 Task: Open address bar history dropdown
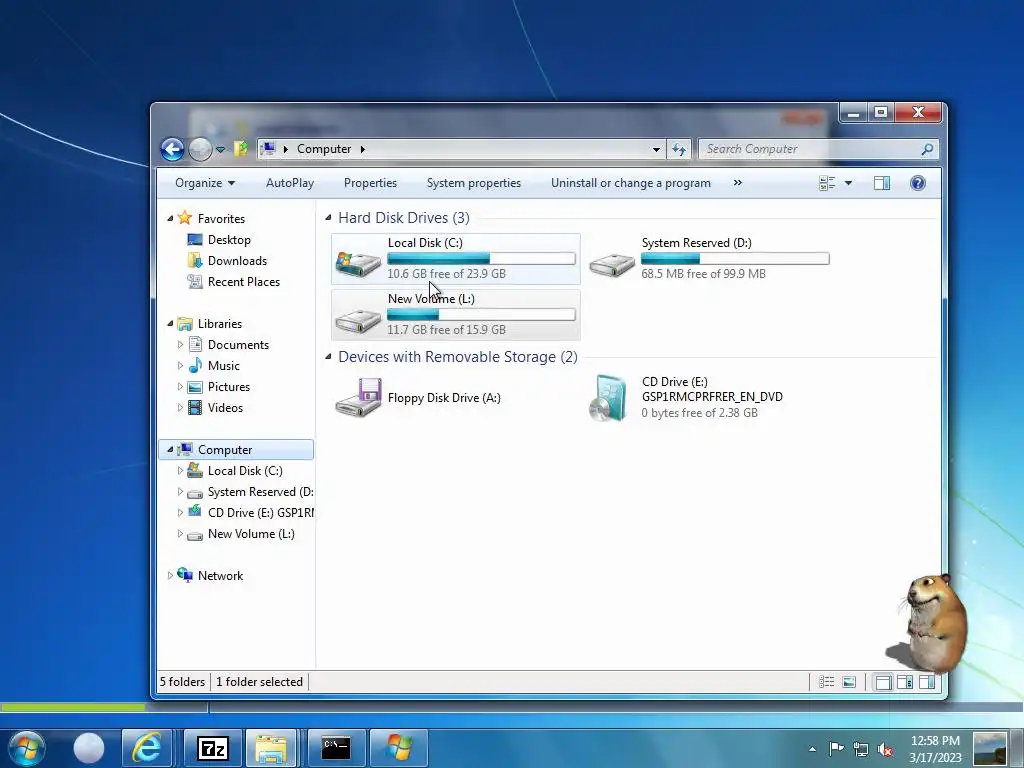(x=656, y=150)
